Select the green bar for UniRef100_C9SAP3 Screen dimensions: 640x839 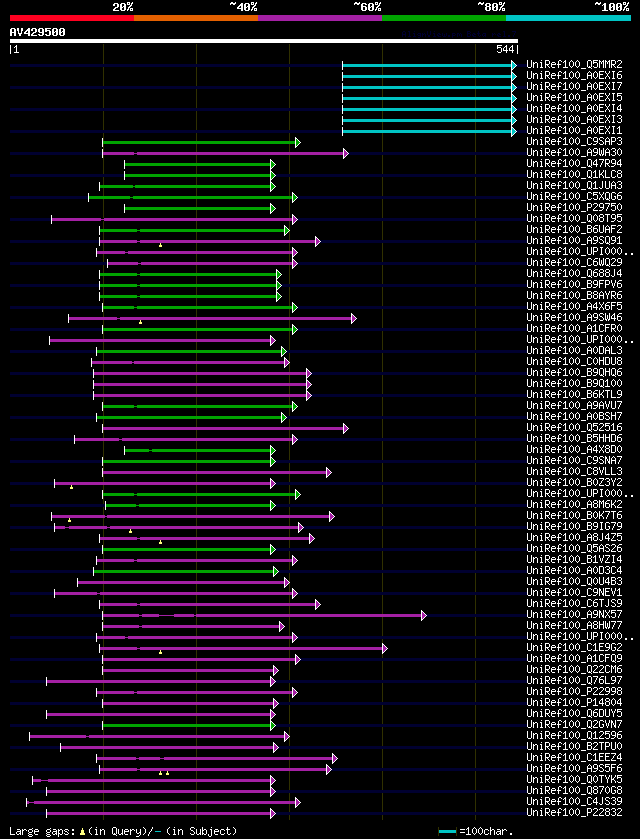point(201,142)
